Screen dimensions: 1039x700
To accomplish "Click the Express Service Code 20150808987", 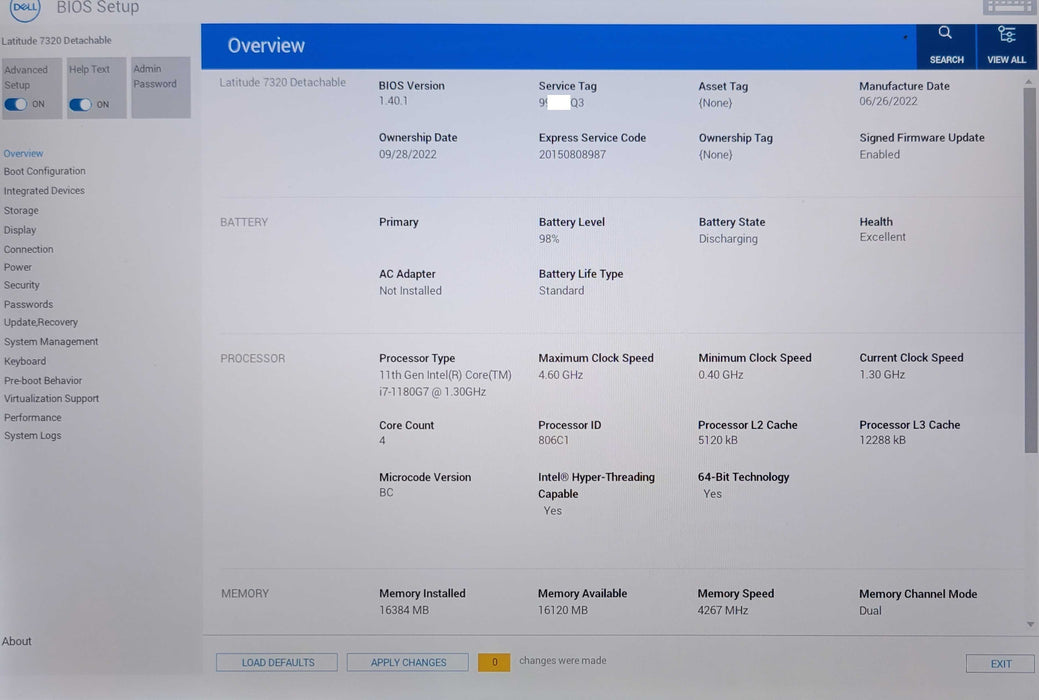I will 572,154.
